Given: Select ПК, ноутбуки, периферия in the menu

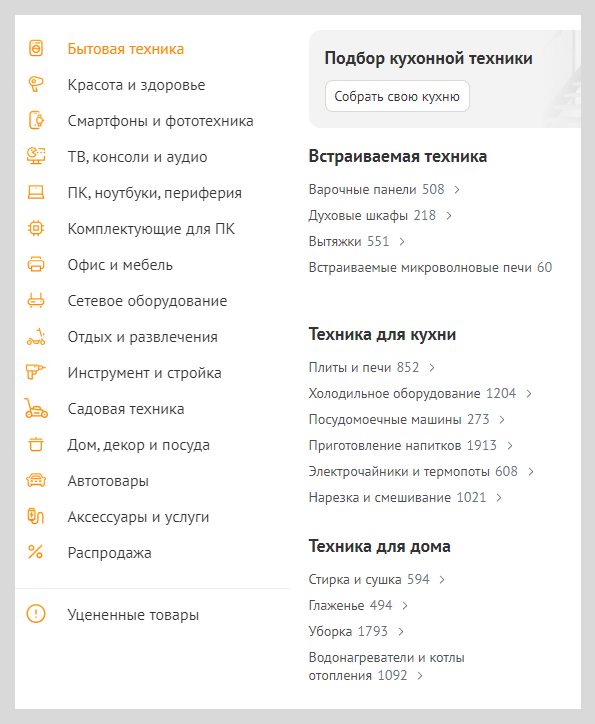Looking at the screenshot, I should point(155,193).
